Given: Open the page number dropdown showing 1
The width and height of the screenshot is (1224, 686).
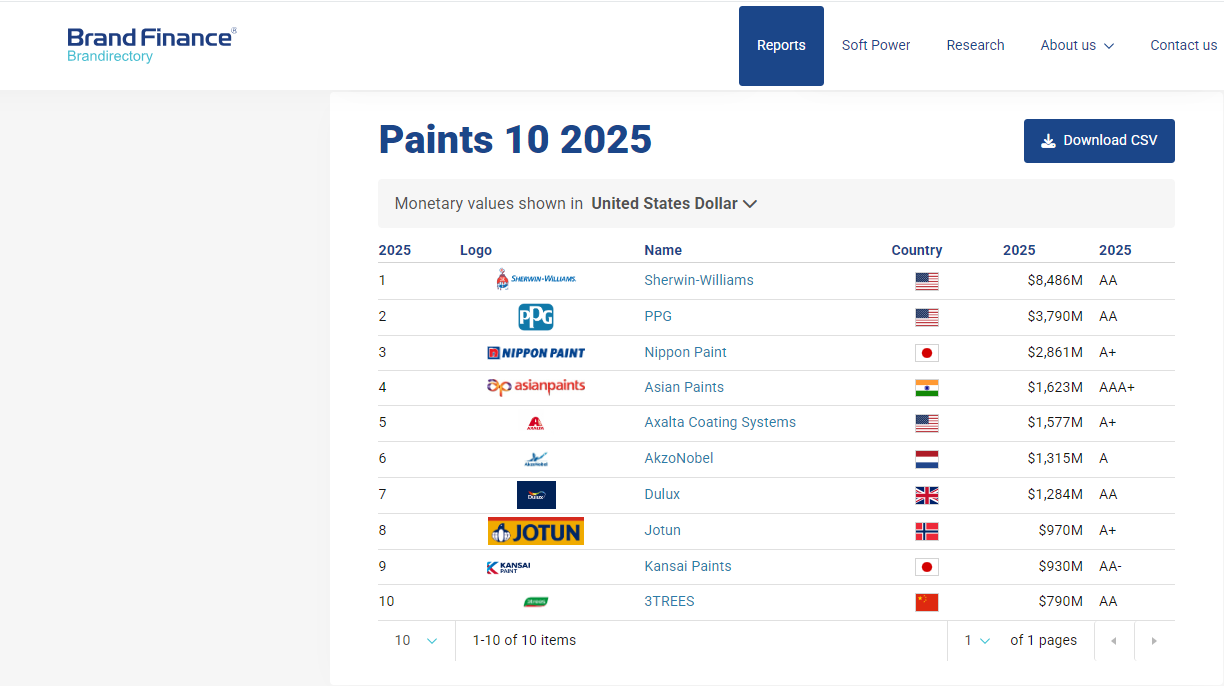Looking at the screenshot, I should (977, 640).
